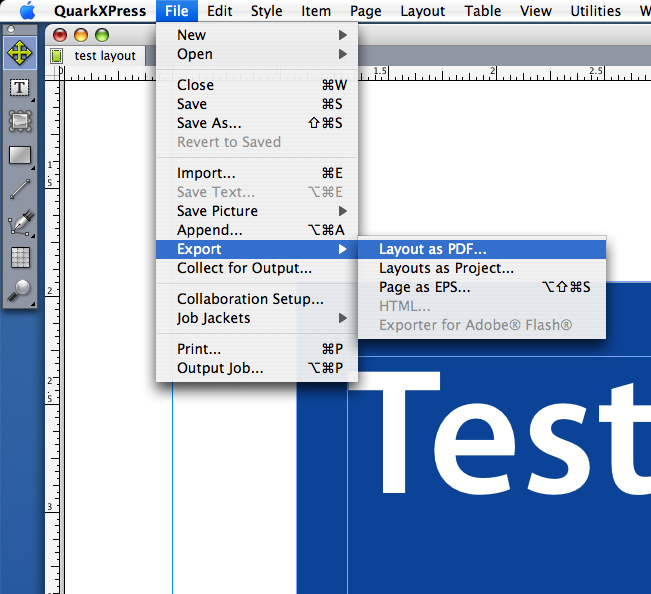Screen dimensions: 651x594
Task: Choose Save As... menu item
Action: [x=257, y=123]
